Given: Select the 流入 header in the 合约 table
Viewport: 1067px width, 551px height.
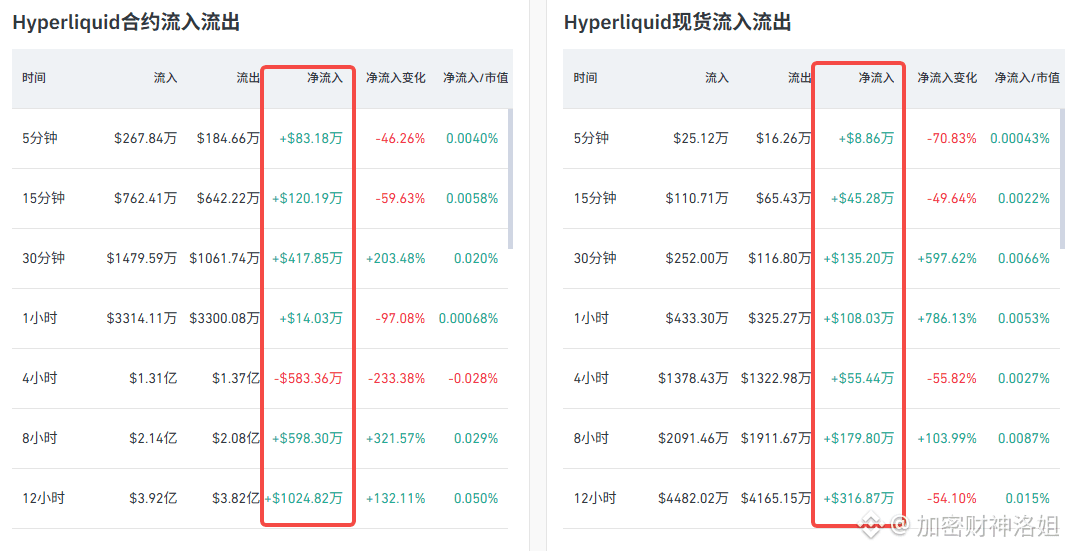Looking at the screenshot, I should [165, 78].
